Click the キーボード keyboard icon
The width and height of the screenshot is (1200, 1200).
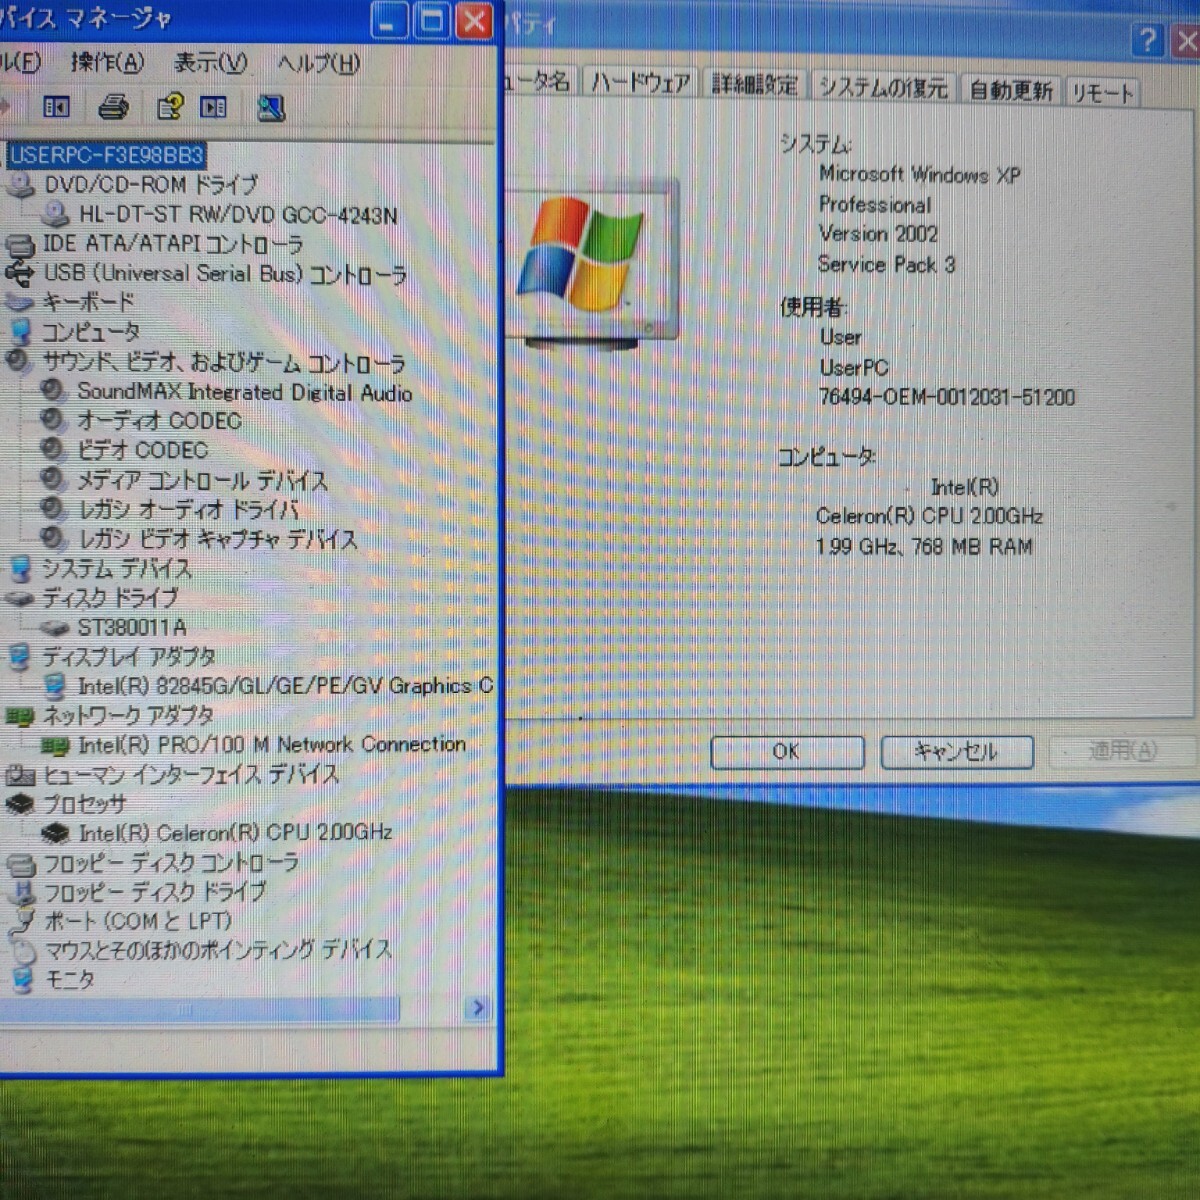19,302
